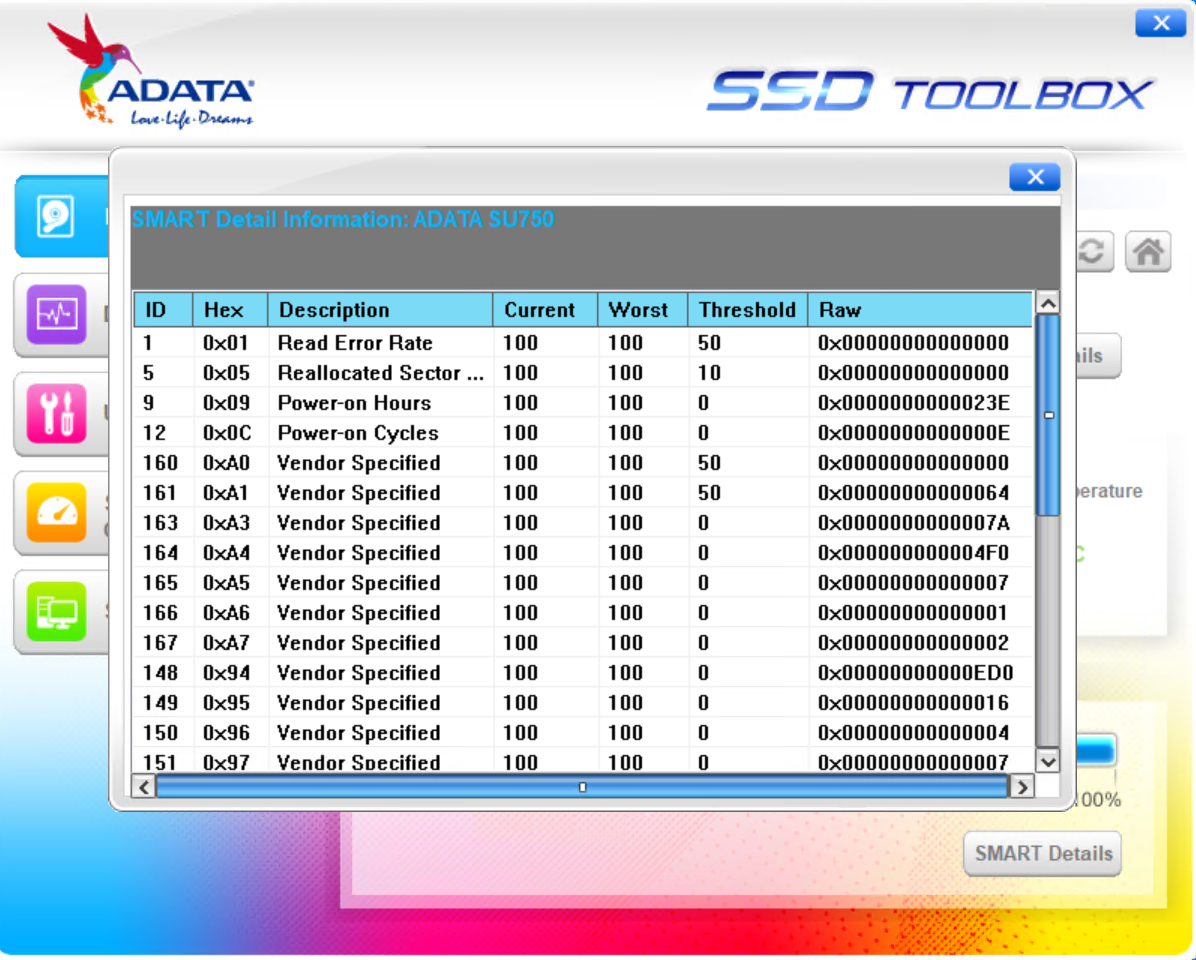Select the Power-on Hours row
Image resolution: width=1196 pixels, height=960 pixels.
[x=580, y=403]
